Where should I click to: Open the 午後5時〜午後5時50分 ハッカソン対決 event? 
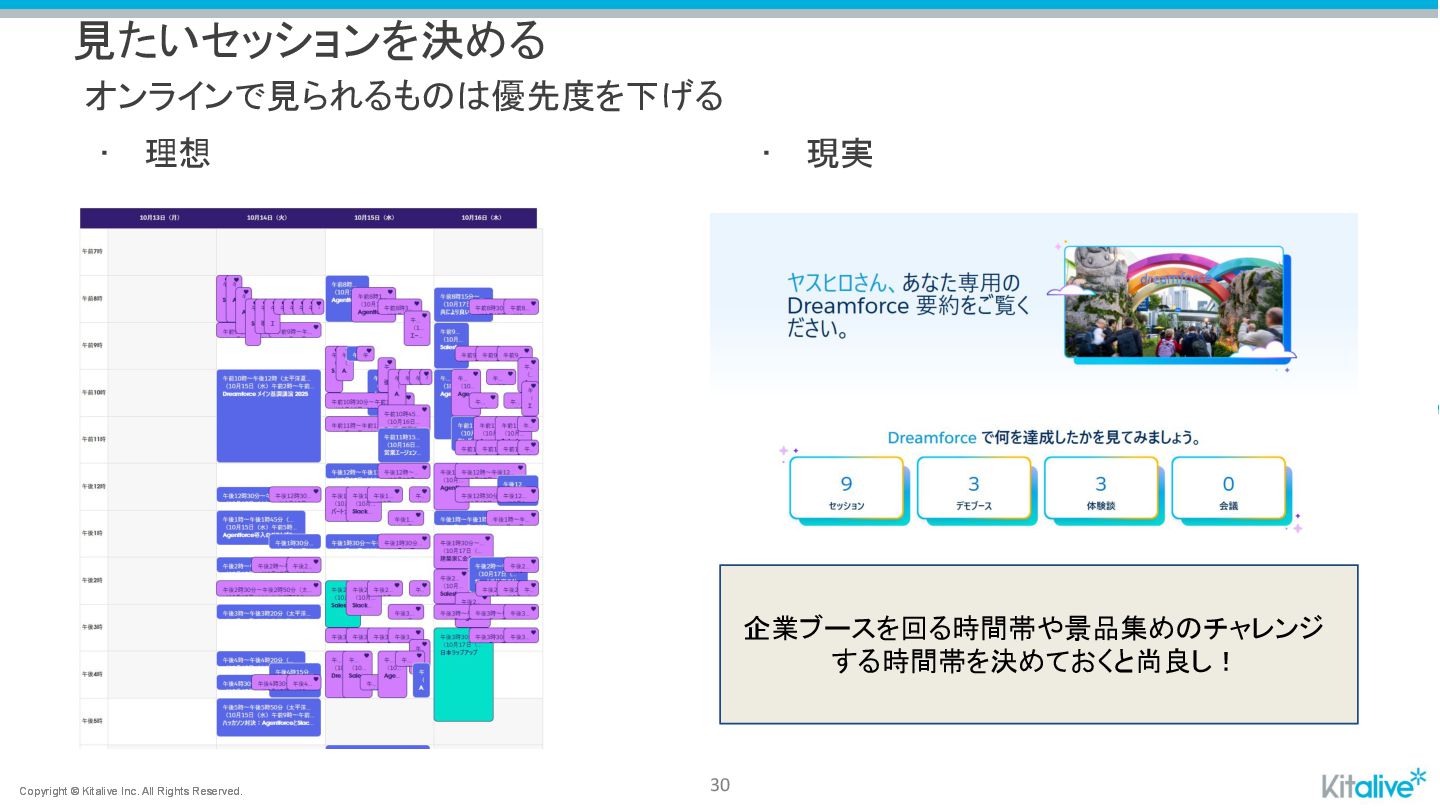[269, 717]
